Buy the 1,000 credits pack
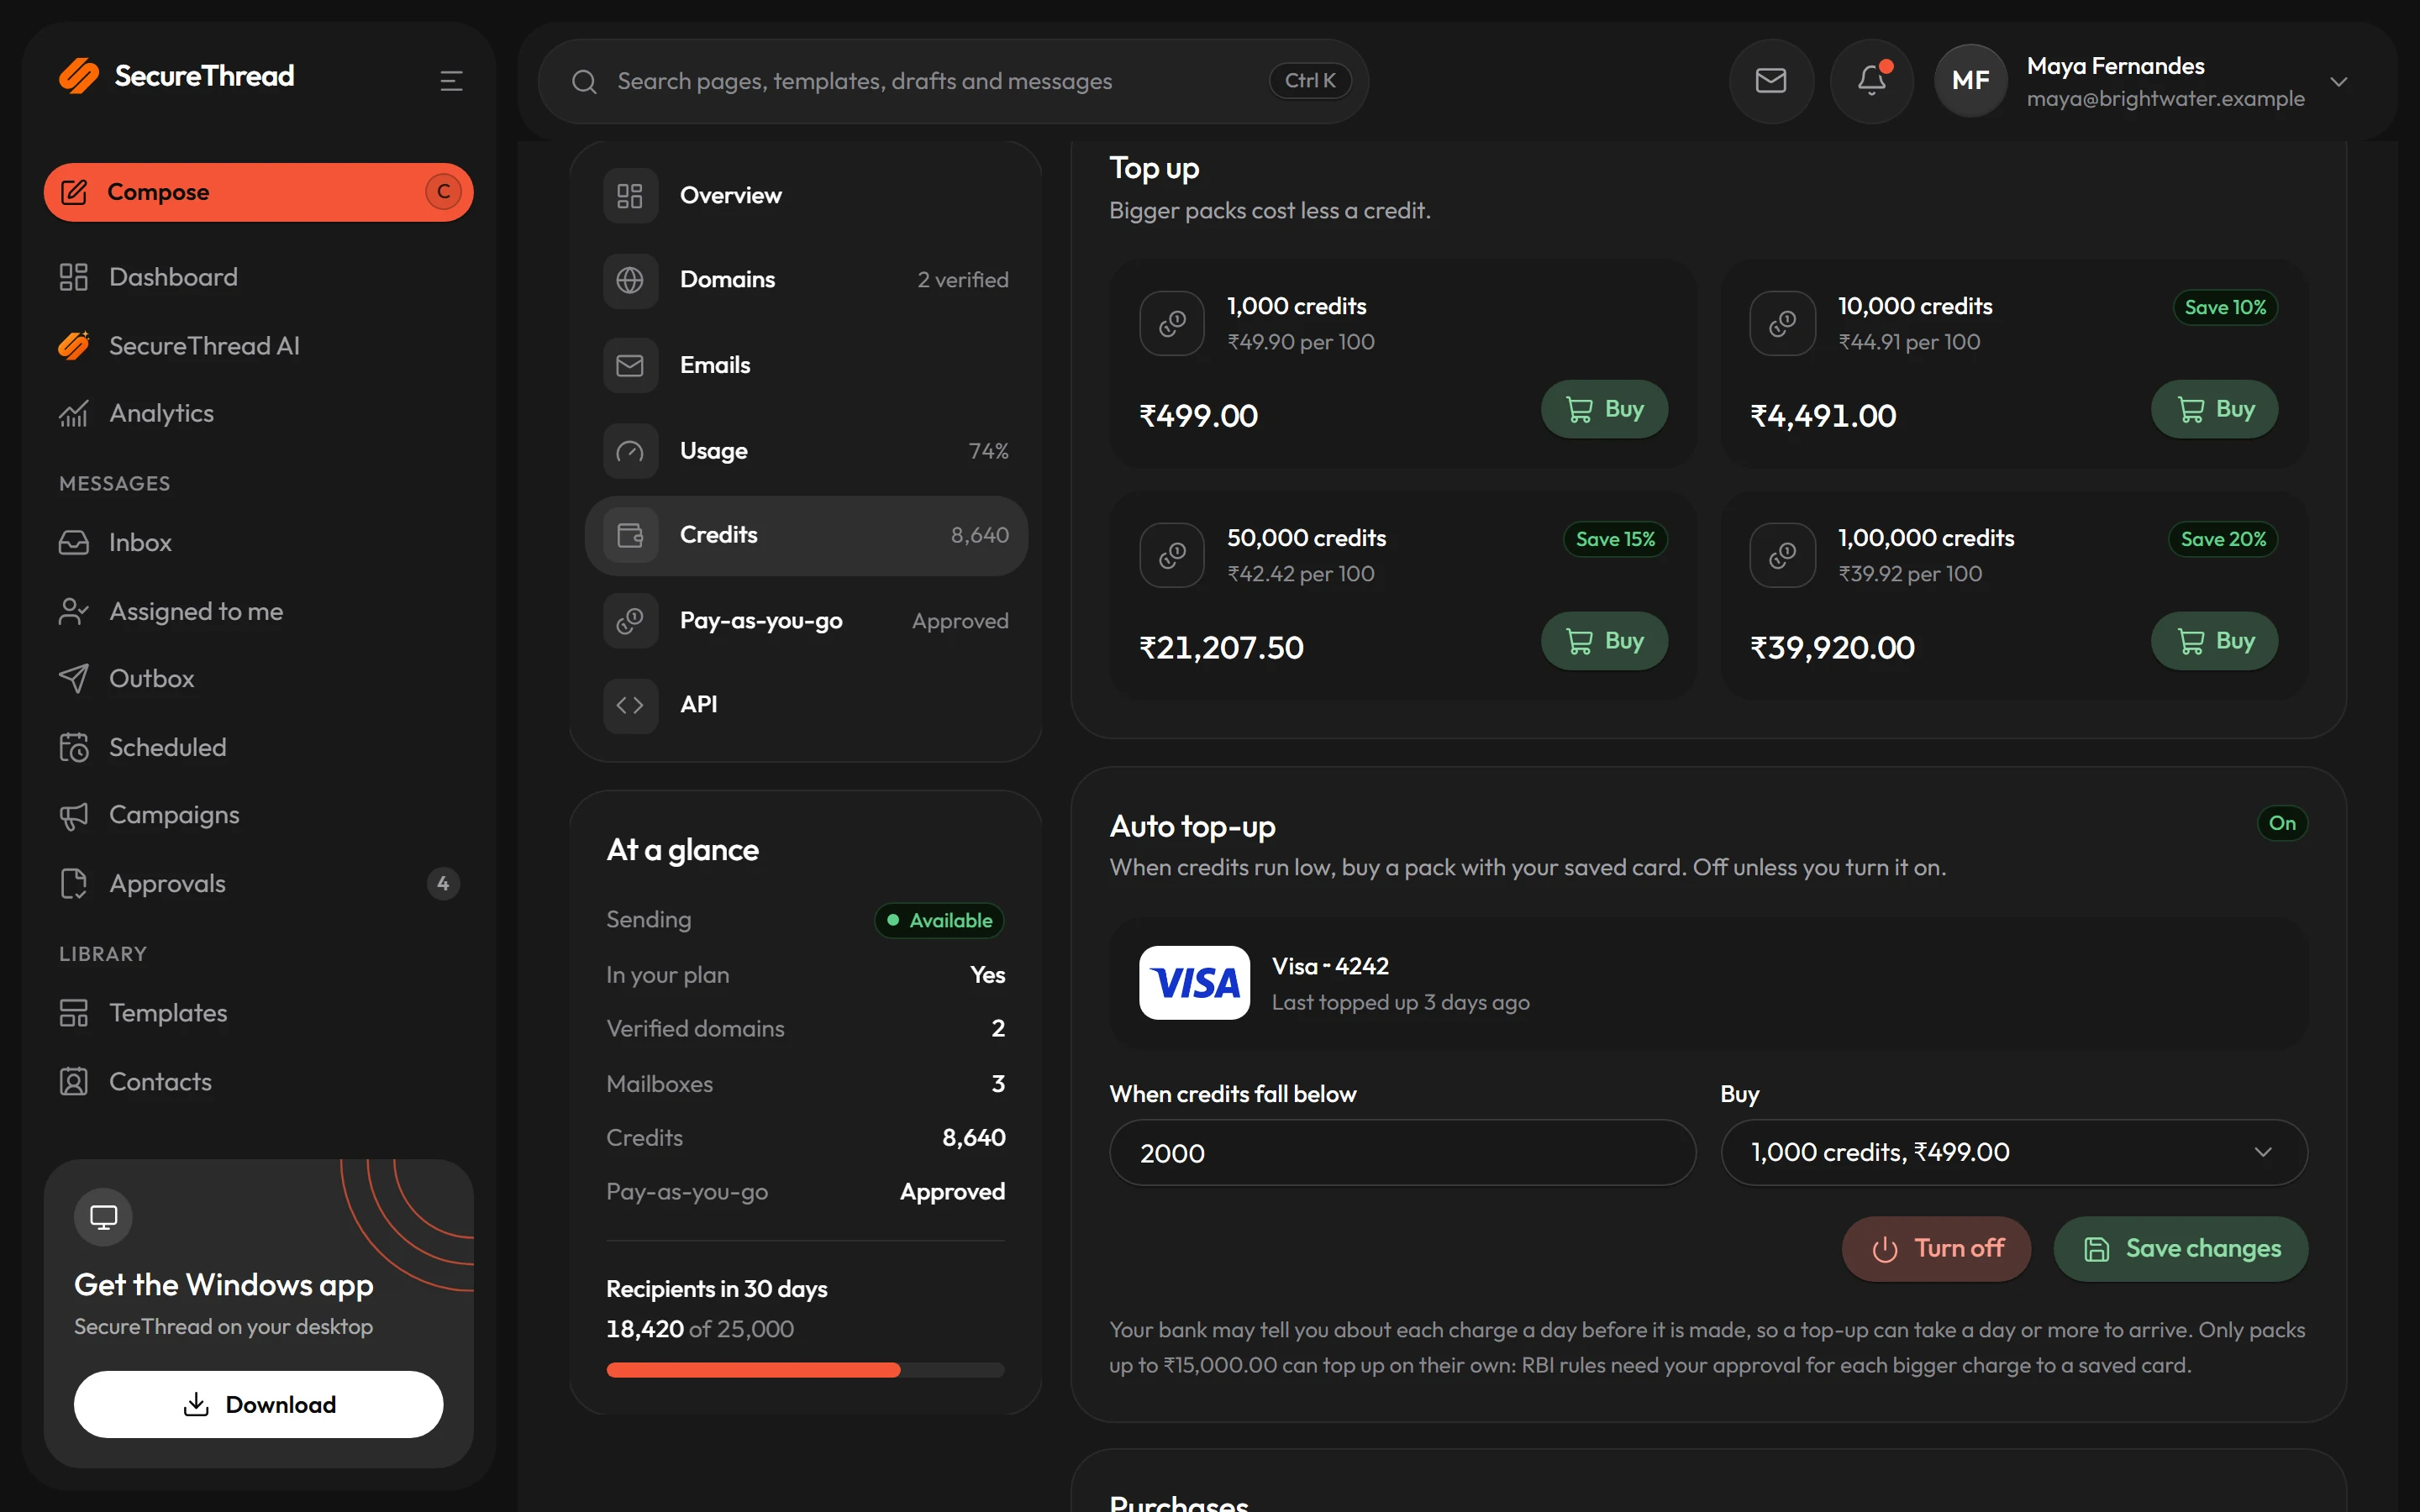Viewport: 2420px width, 1512px height. click(1604, 409)
